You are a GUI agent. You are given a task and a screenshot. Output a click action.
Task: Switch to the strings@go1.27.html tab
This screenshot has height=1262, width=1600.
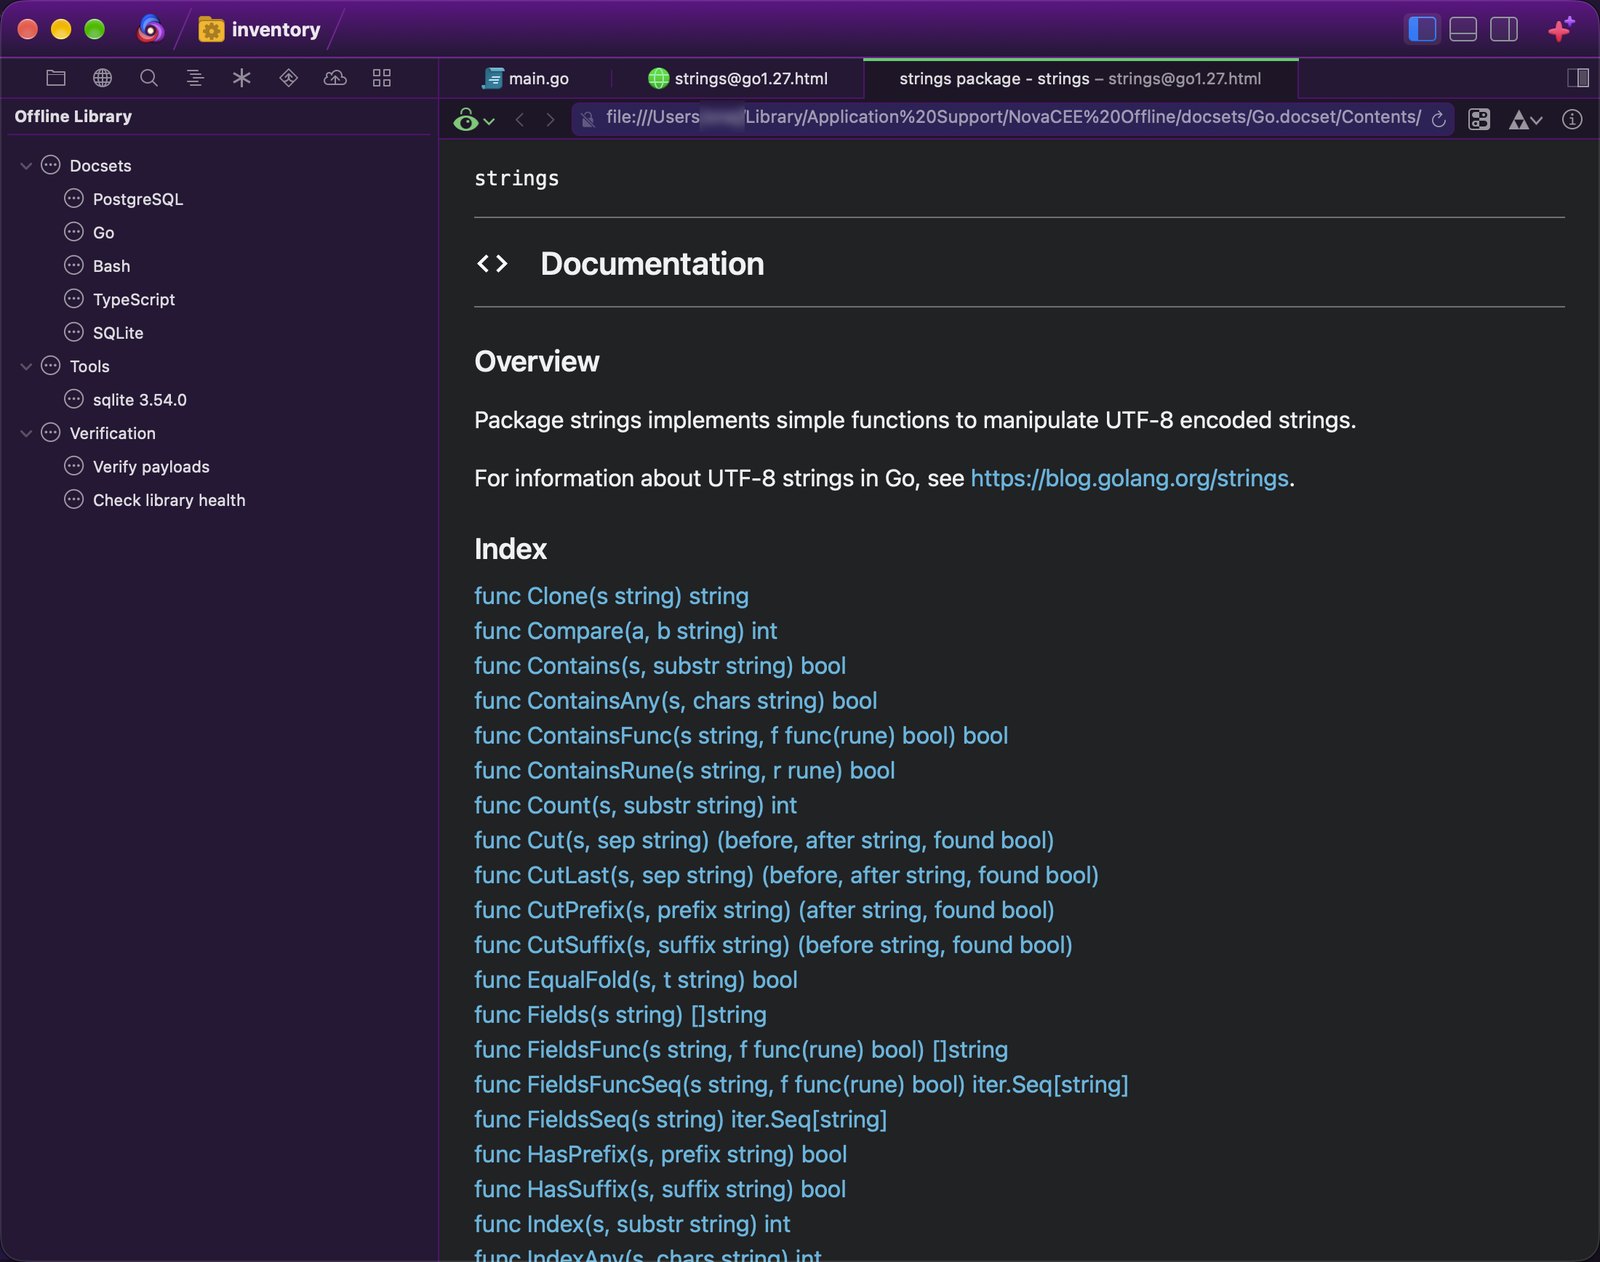(738, 78)
